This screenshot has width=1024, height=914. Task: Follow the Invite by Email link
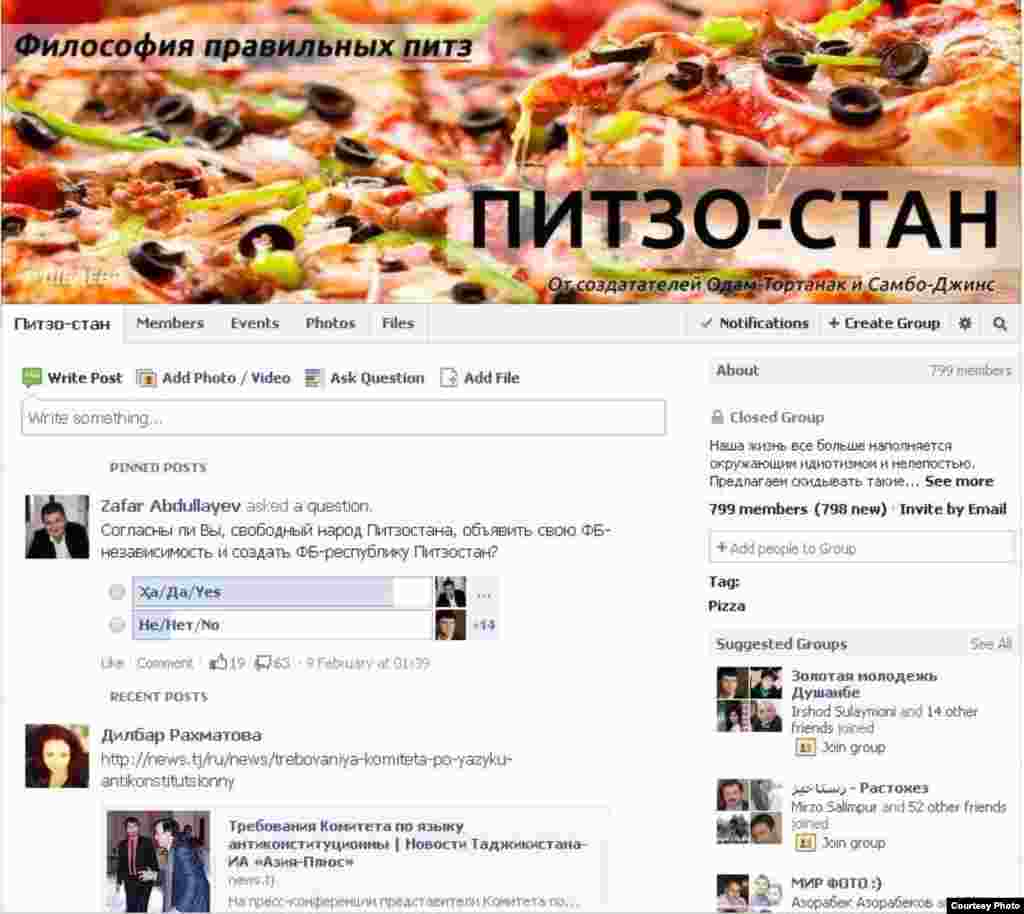(x=952, y=509)
